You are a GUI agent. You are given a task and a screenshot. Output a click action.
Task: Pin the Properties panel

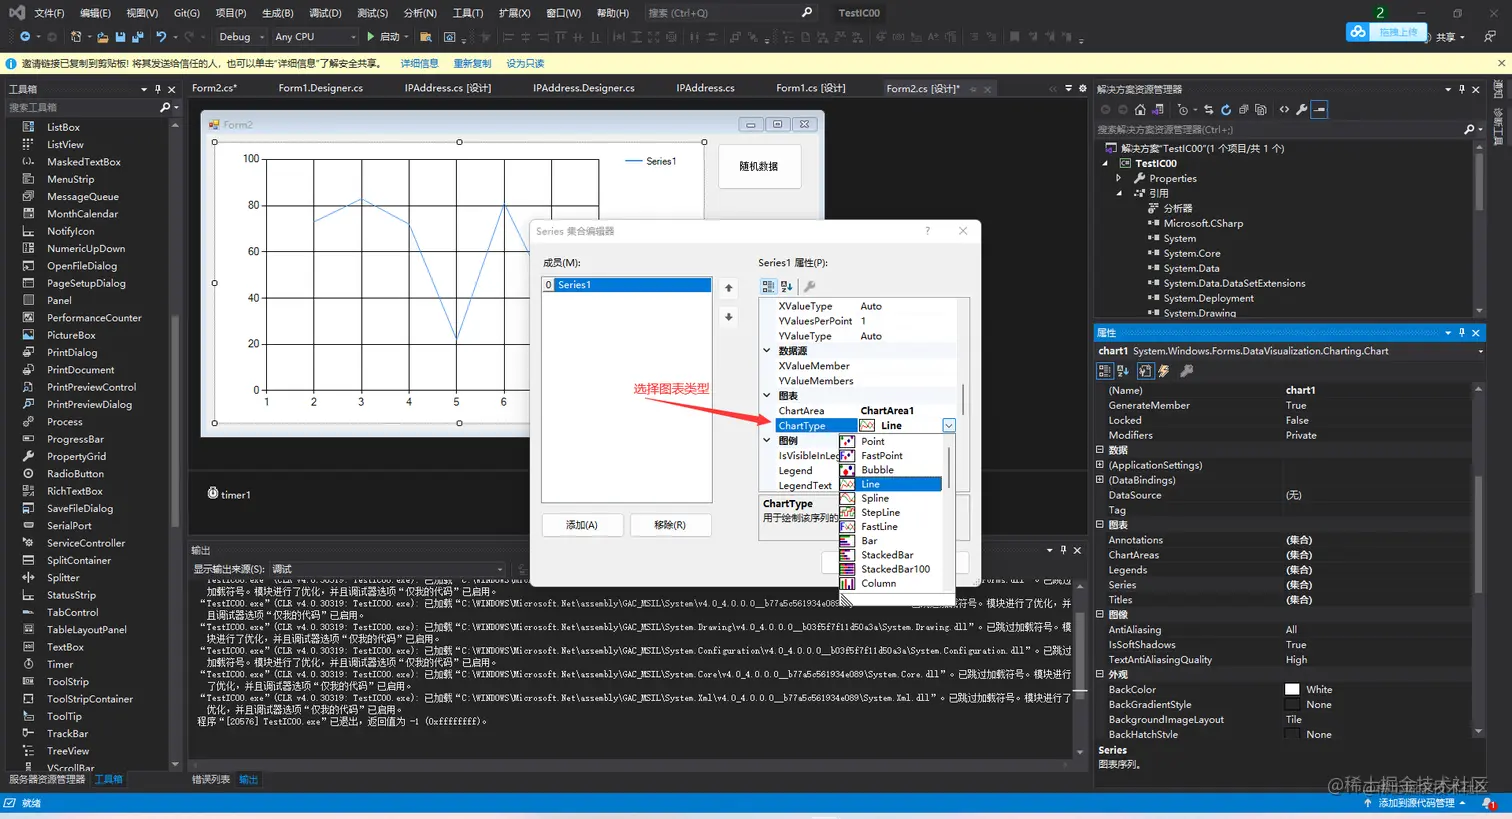pyautogui.click(x=1461, y=333)
